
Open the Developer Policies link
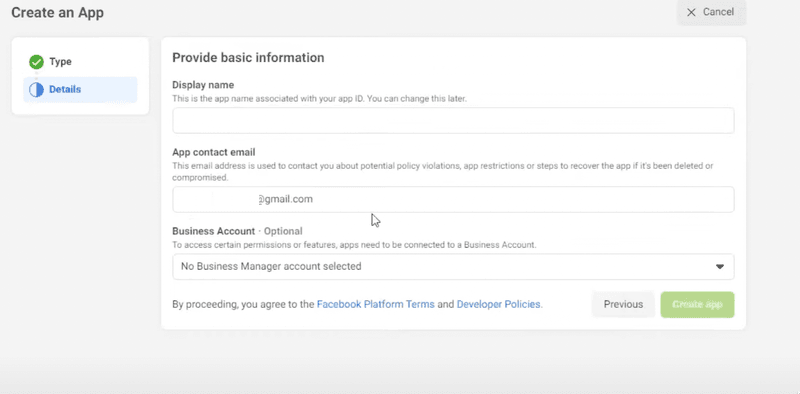(x=498, y=305)
